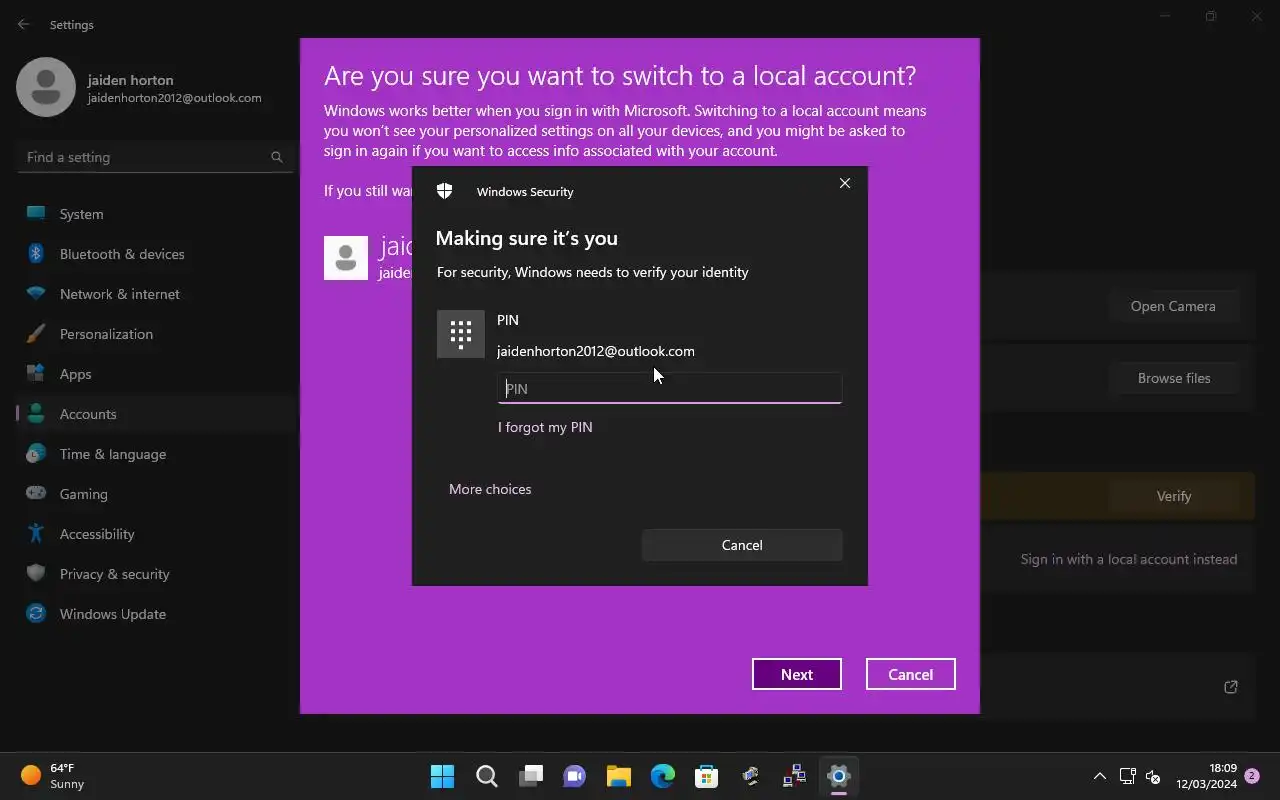This screenshot has width=1280, height=800.
Task: Click the search magnifier in Settings
Action: click(x=277, y=157)
